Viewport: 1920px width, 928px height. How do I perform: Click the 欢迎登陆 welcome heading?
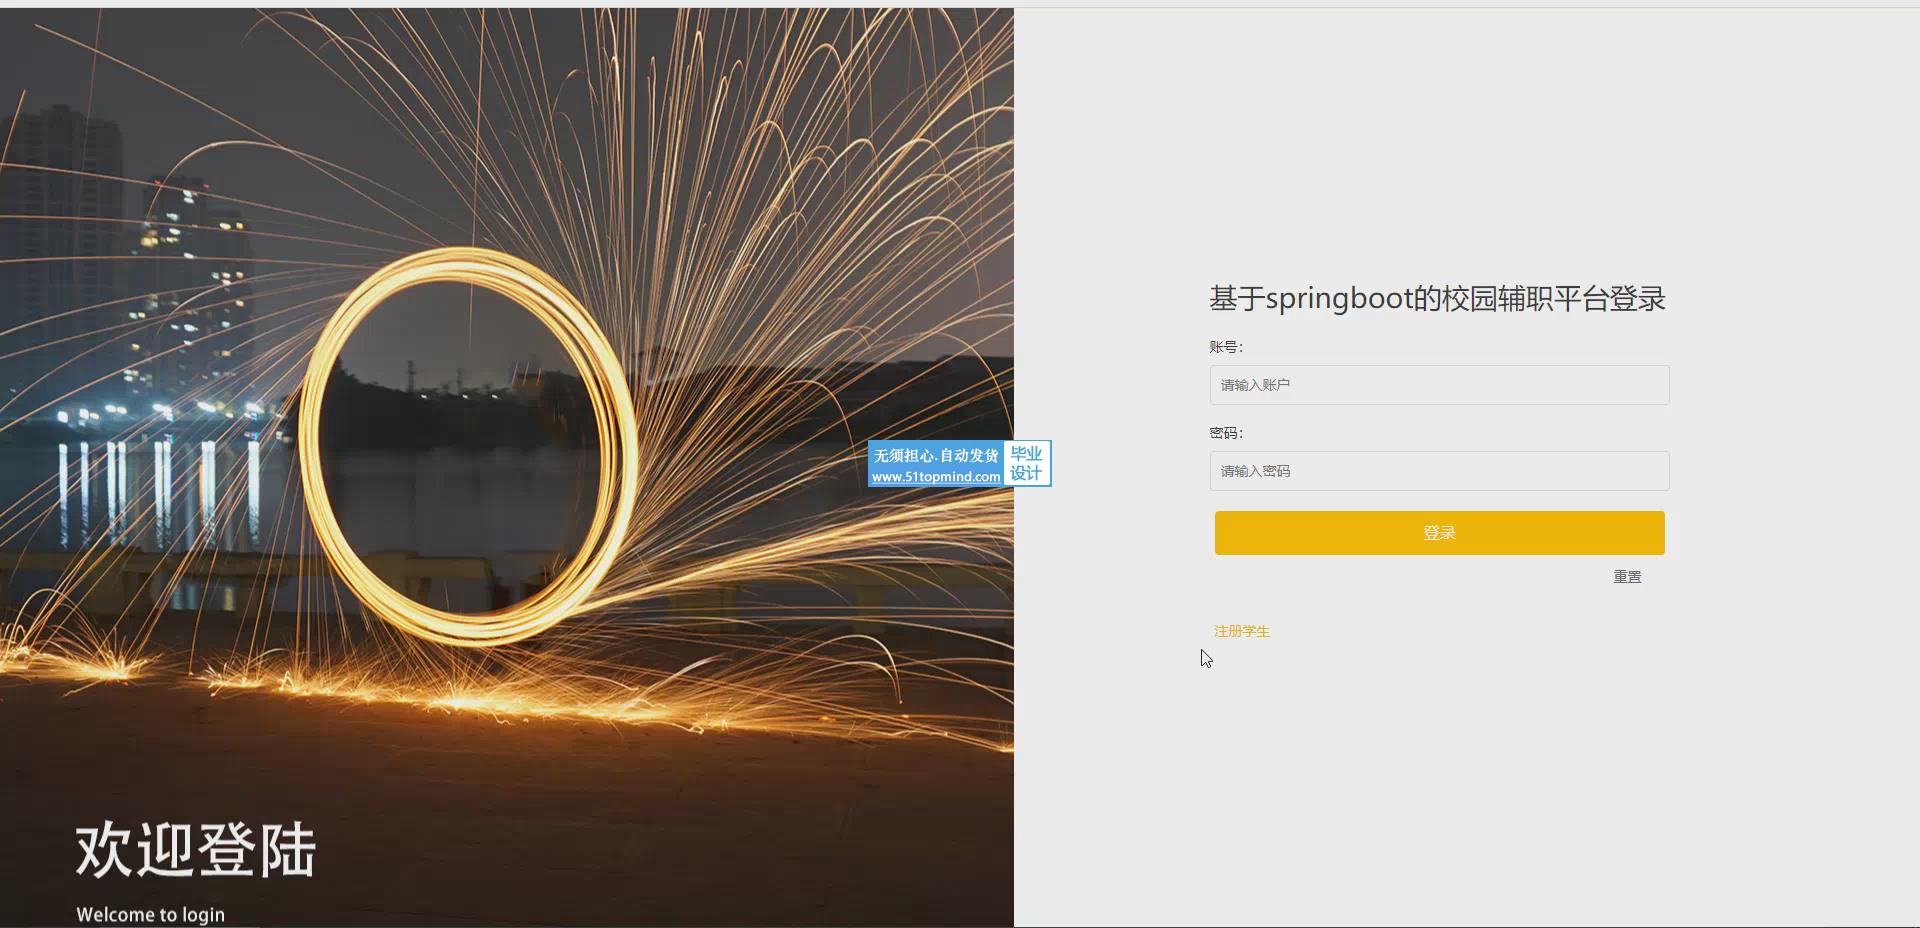tap(196, 851)
